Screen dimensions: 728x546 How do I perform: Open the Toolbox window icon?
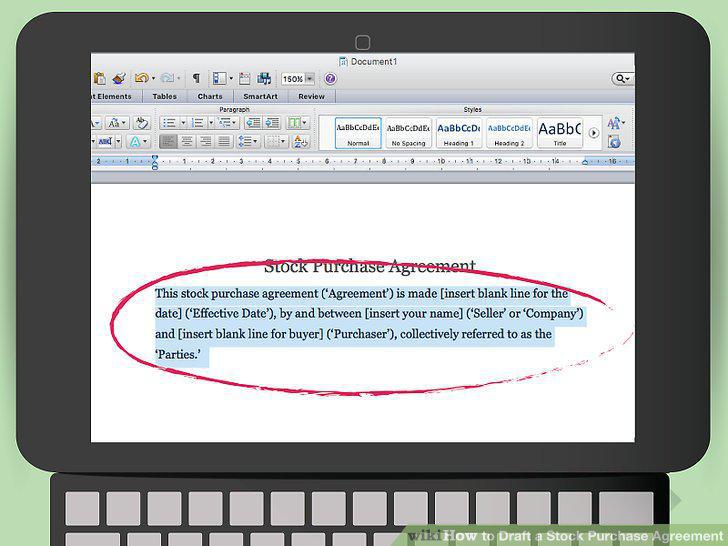point(244,78)
